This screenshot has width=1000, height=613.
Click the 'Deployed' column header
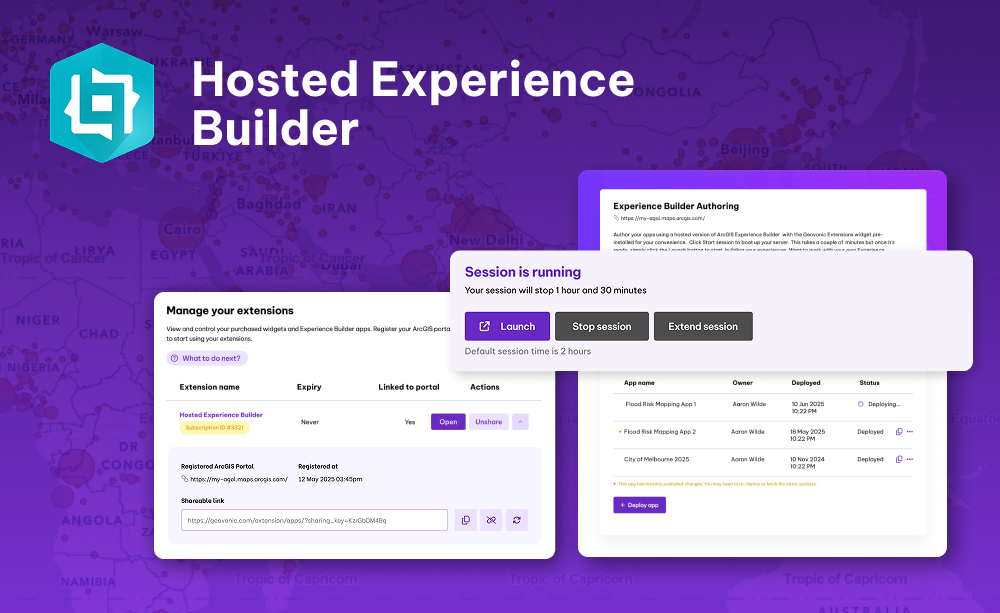click(x=806, y=383)
